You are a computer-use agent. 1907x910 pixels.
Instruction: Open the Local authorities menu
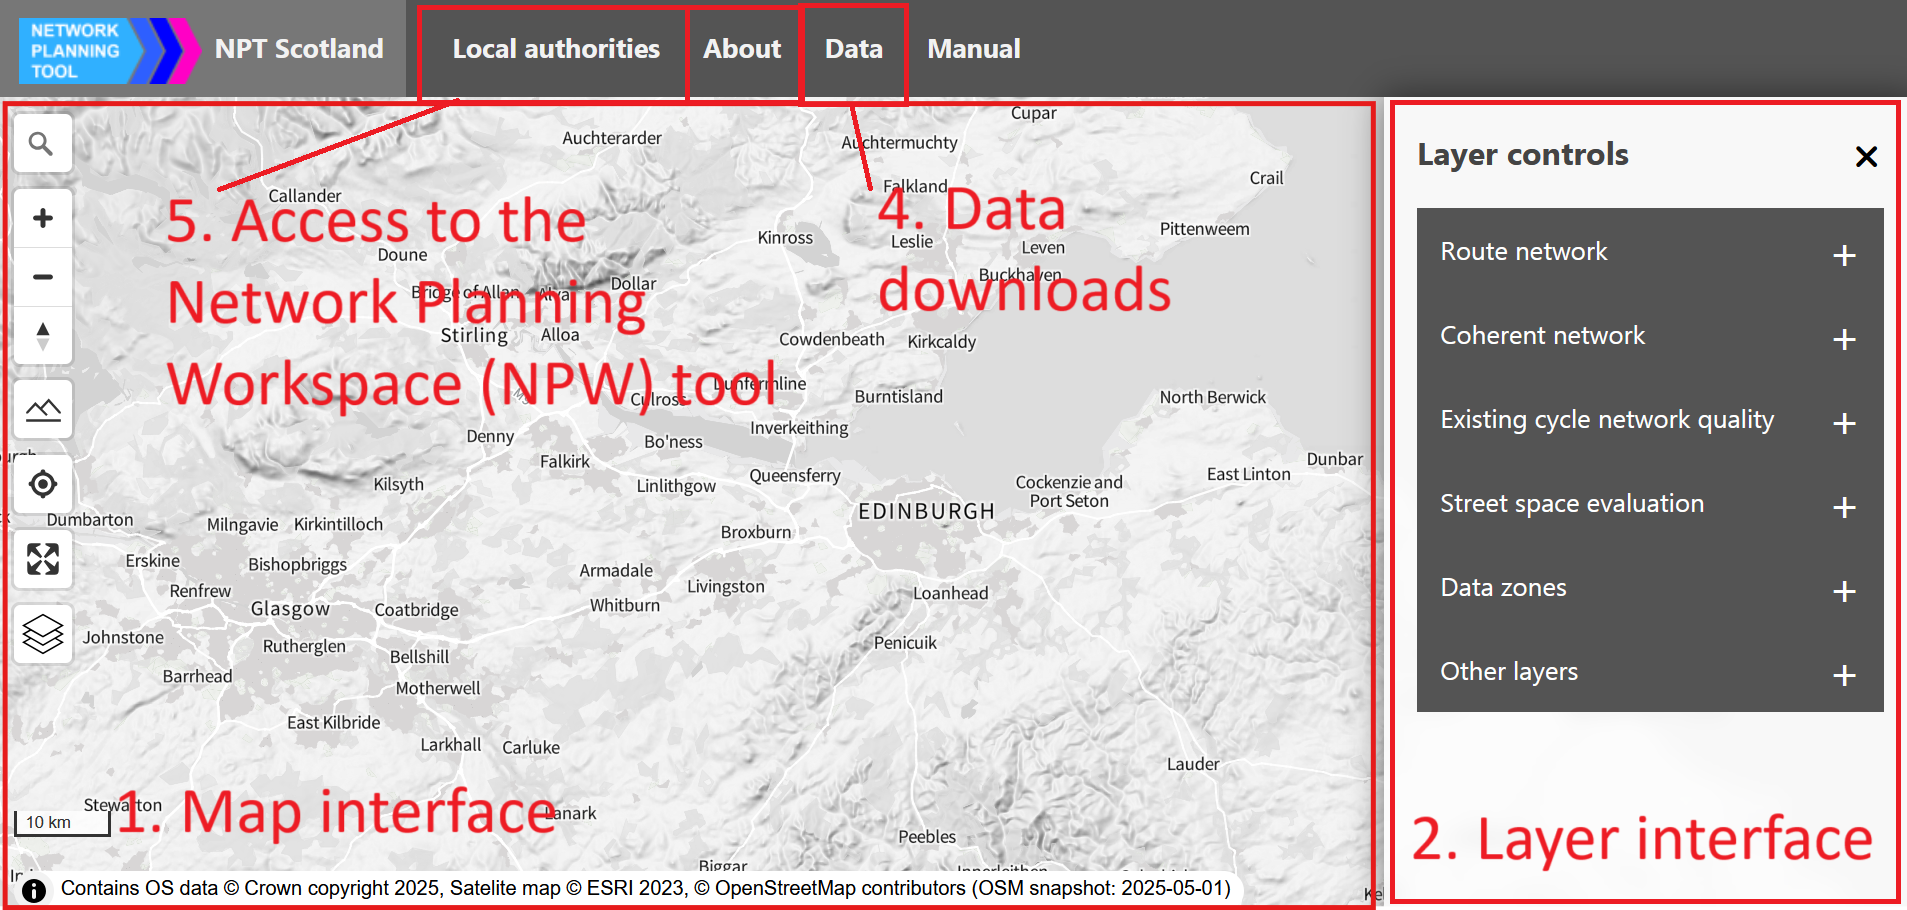(x=556, y=49)
